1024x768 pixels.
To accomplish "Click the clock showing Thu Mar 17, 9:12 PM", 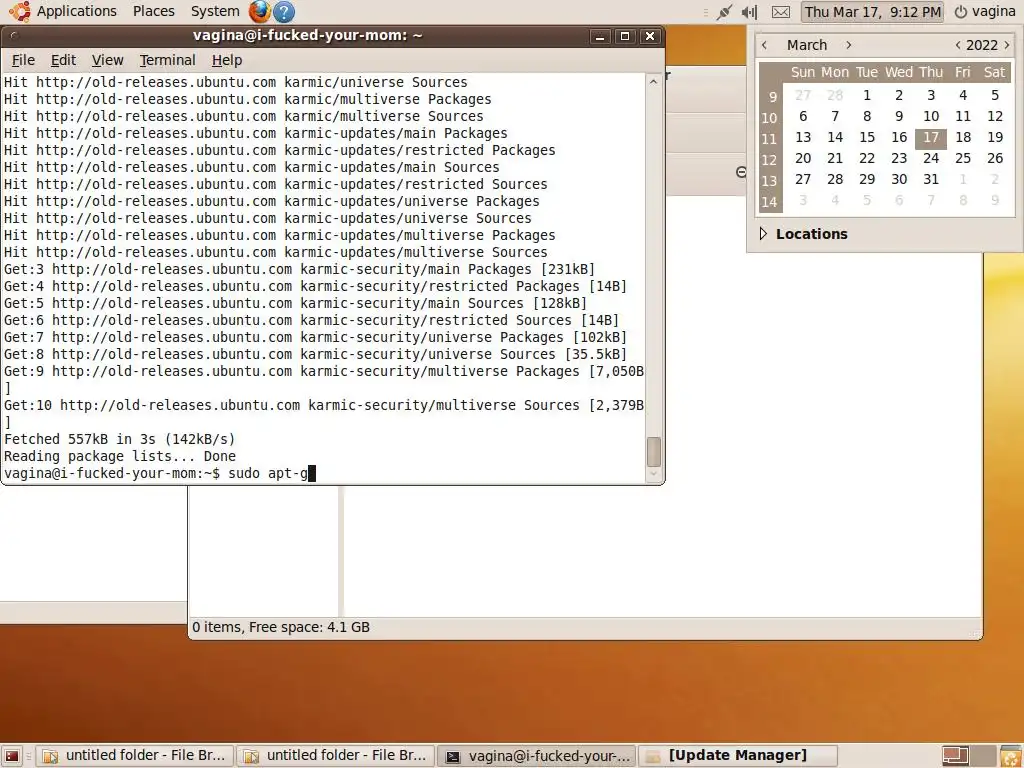I will tap(872, 12).
